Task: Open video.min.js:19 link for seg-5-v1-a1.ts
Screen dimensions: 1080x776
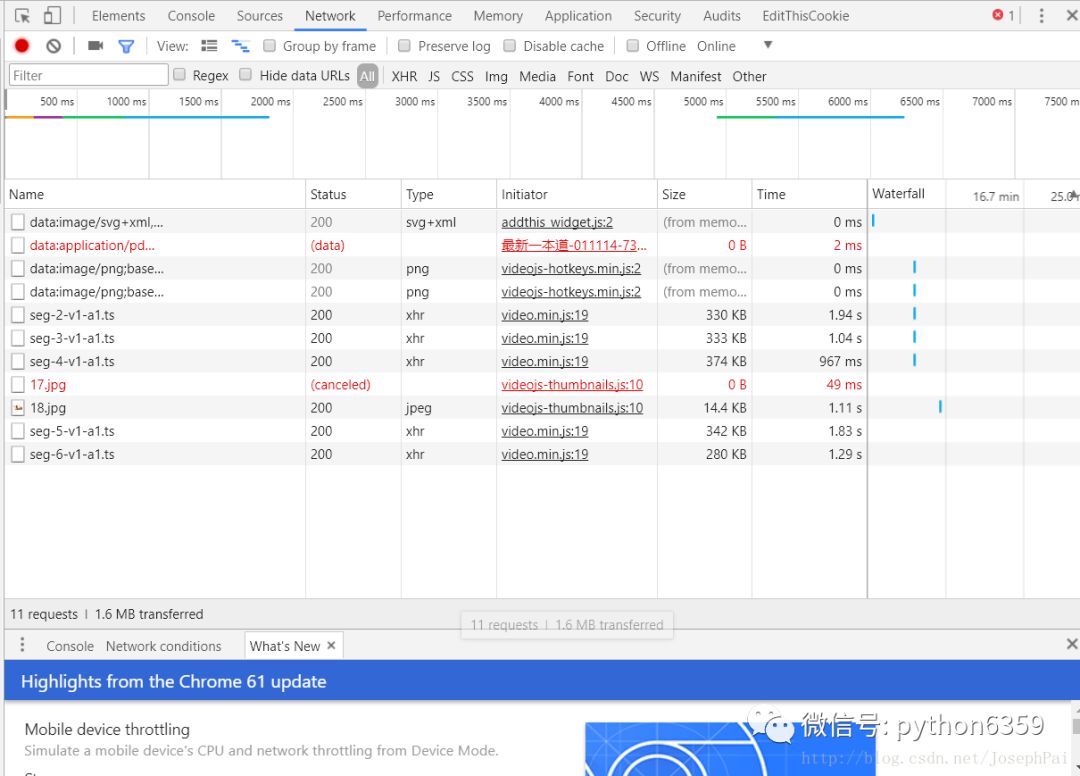Action: coord(545,431)
